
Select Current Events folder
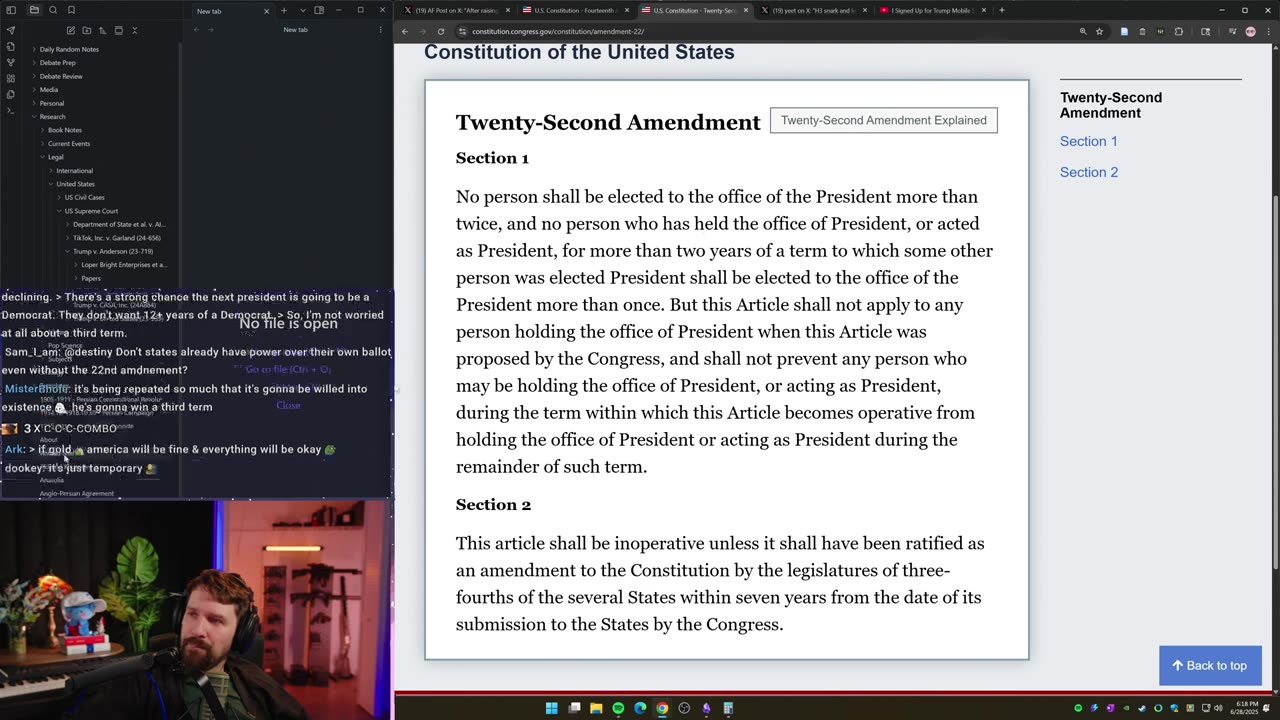(68, 143)
